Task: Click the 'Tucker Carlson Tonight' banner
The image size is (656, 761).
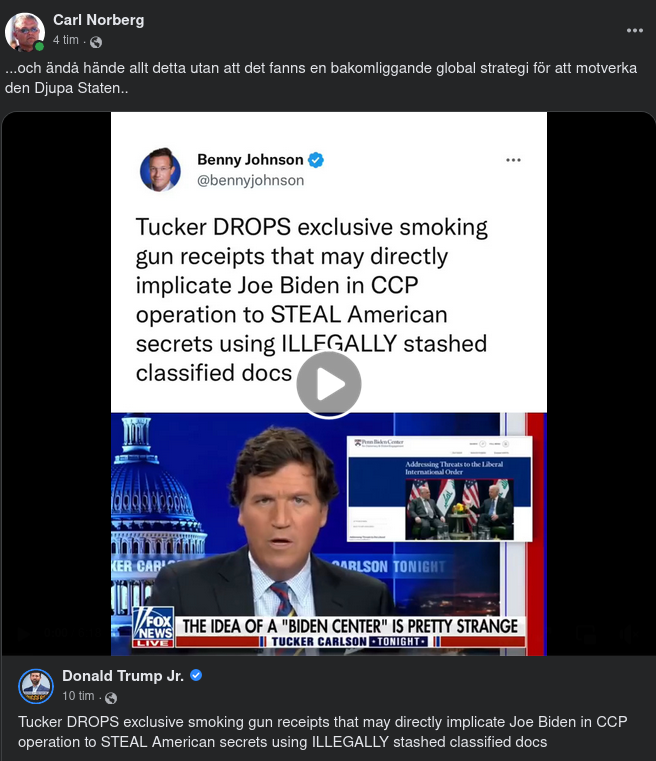Action: click(x=349, y=642)
